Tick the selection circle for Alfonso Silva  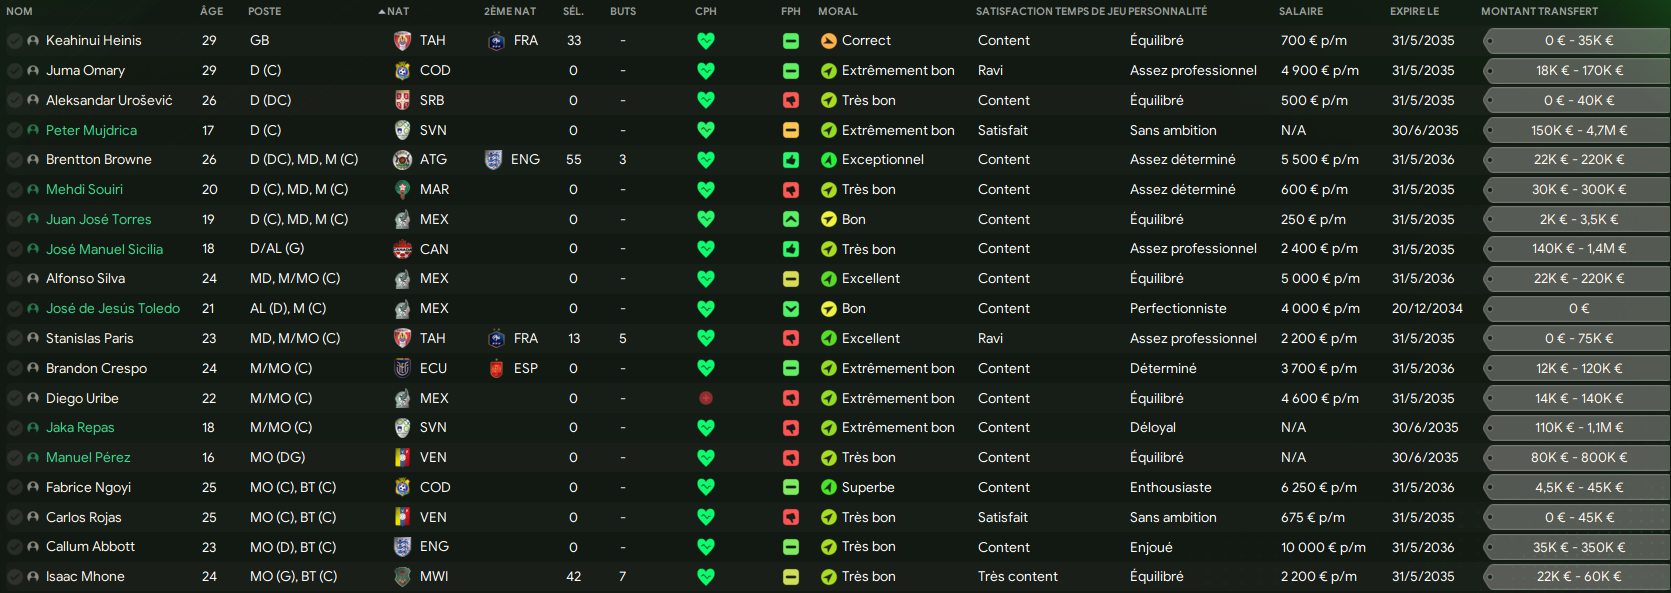14,279
